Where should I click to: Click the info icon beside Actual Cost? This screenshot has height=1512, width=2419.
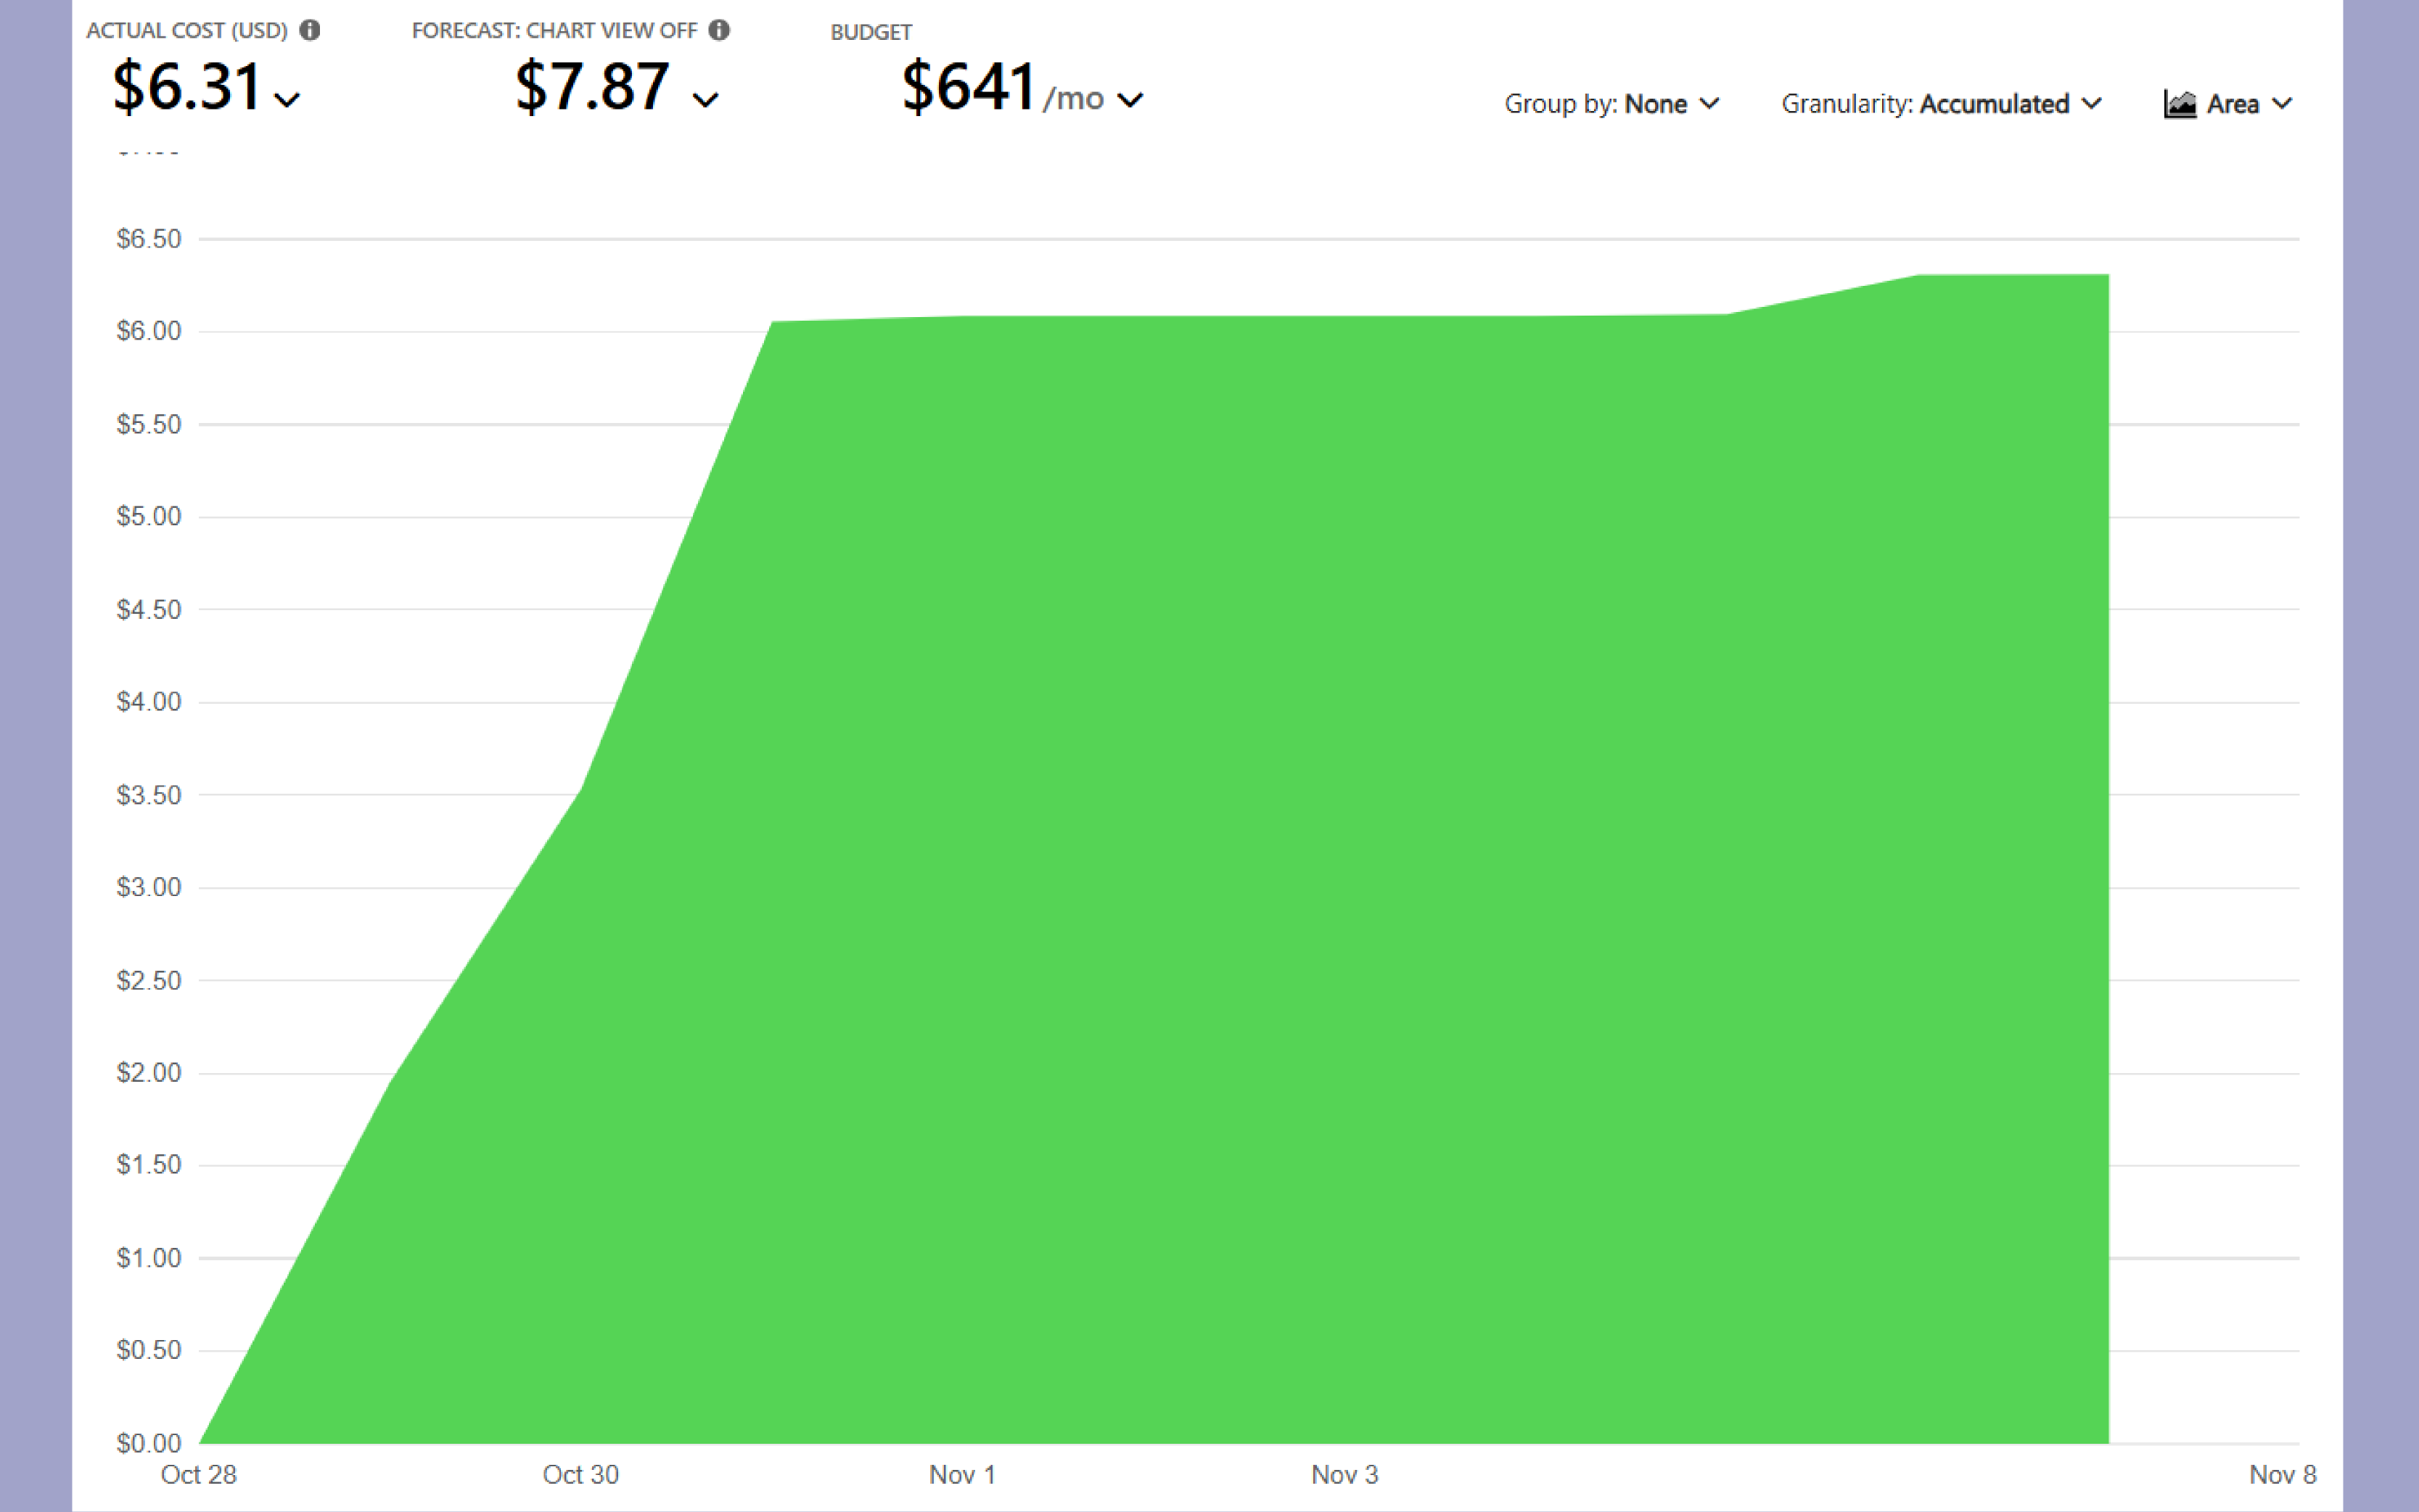click(x=310, y=30)
